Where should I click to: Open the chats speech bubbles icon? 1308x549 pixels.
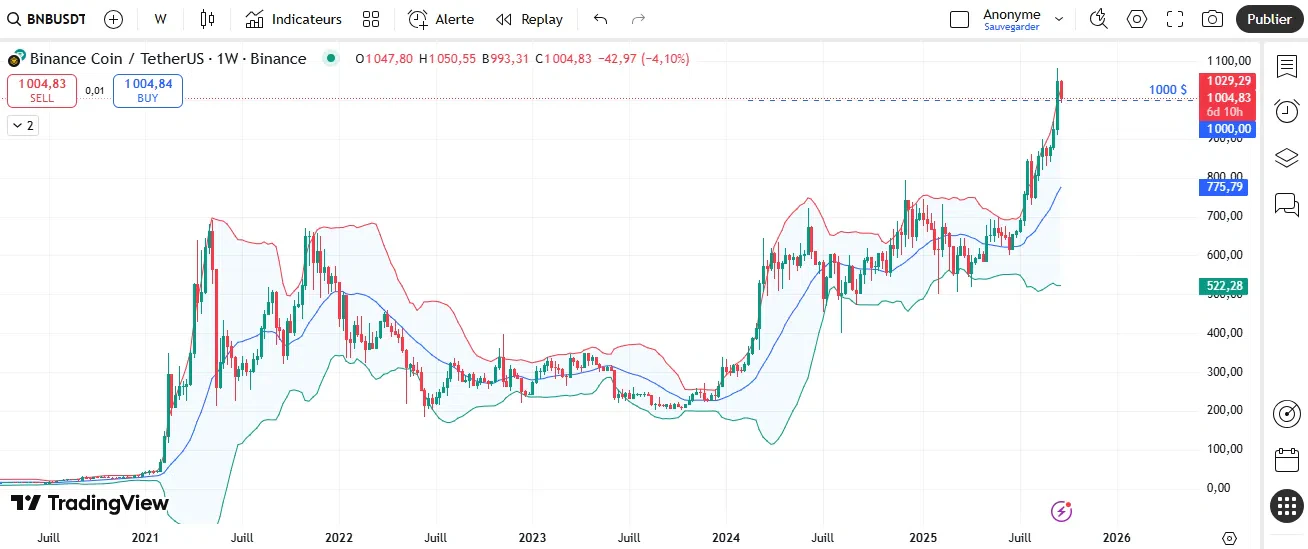(x=1286, y=205)
